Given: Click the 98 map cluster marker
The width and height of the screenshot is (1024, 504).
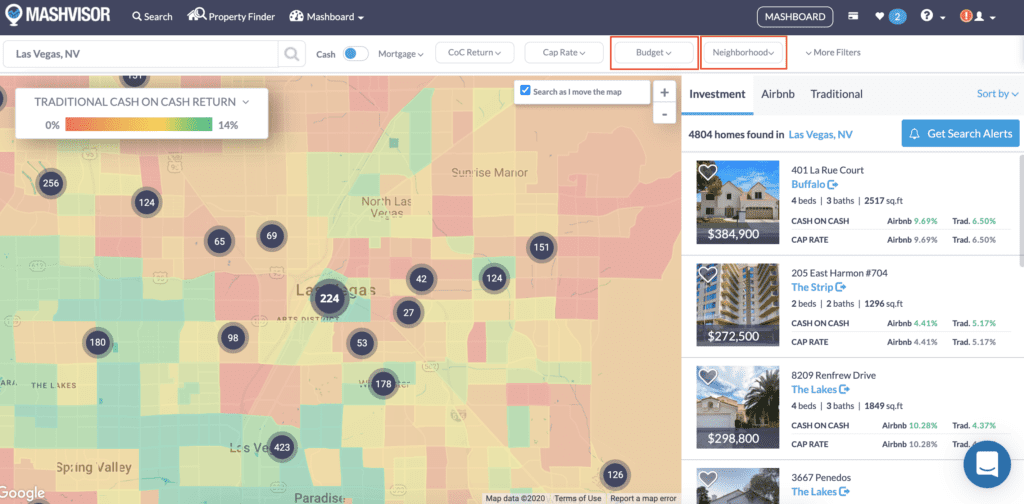Looking at the screenshot, I should click(232, 338).
